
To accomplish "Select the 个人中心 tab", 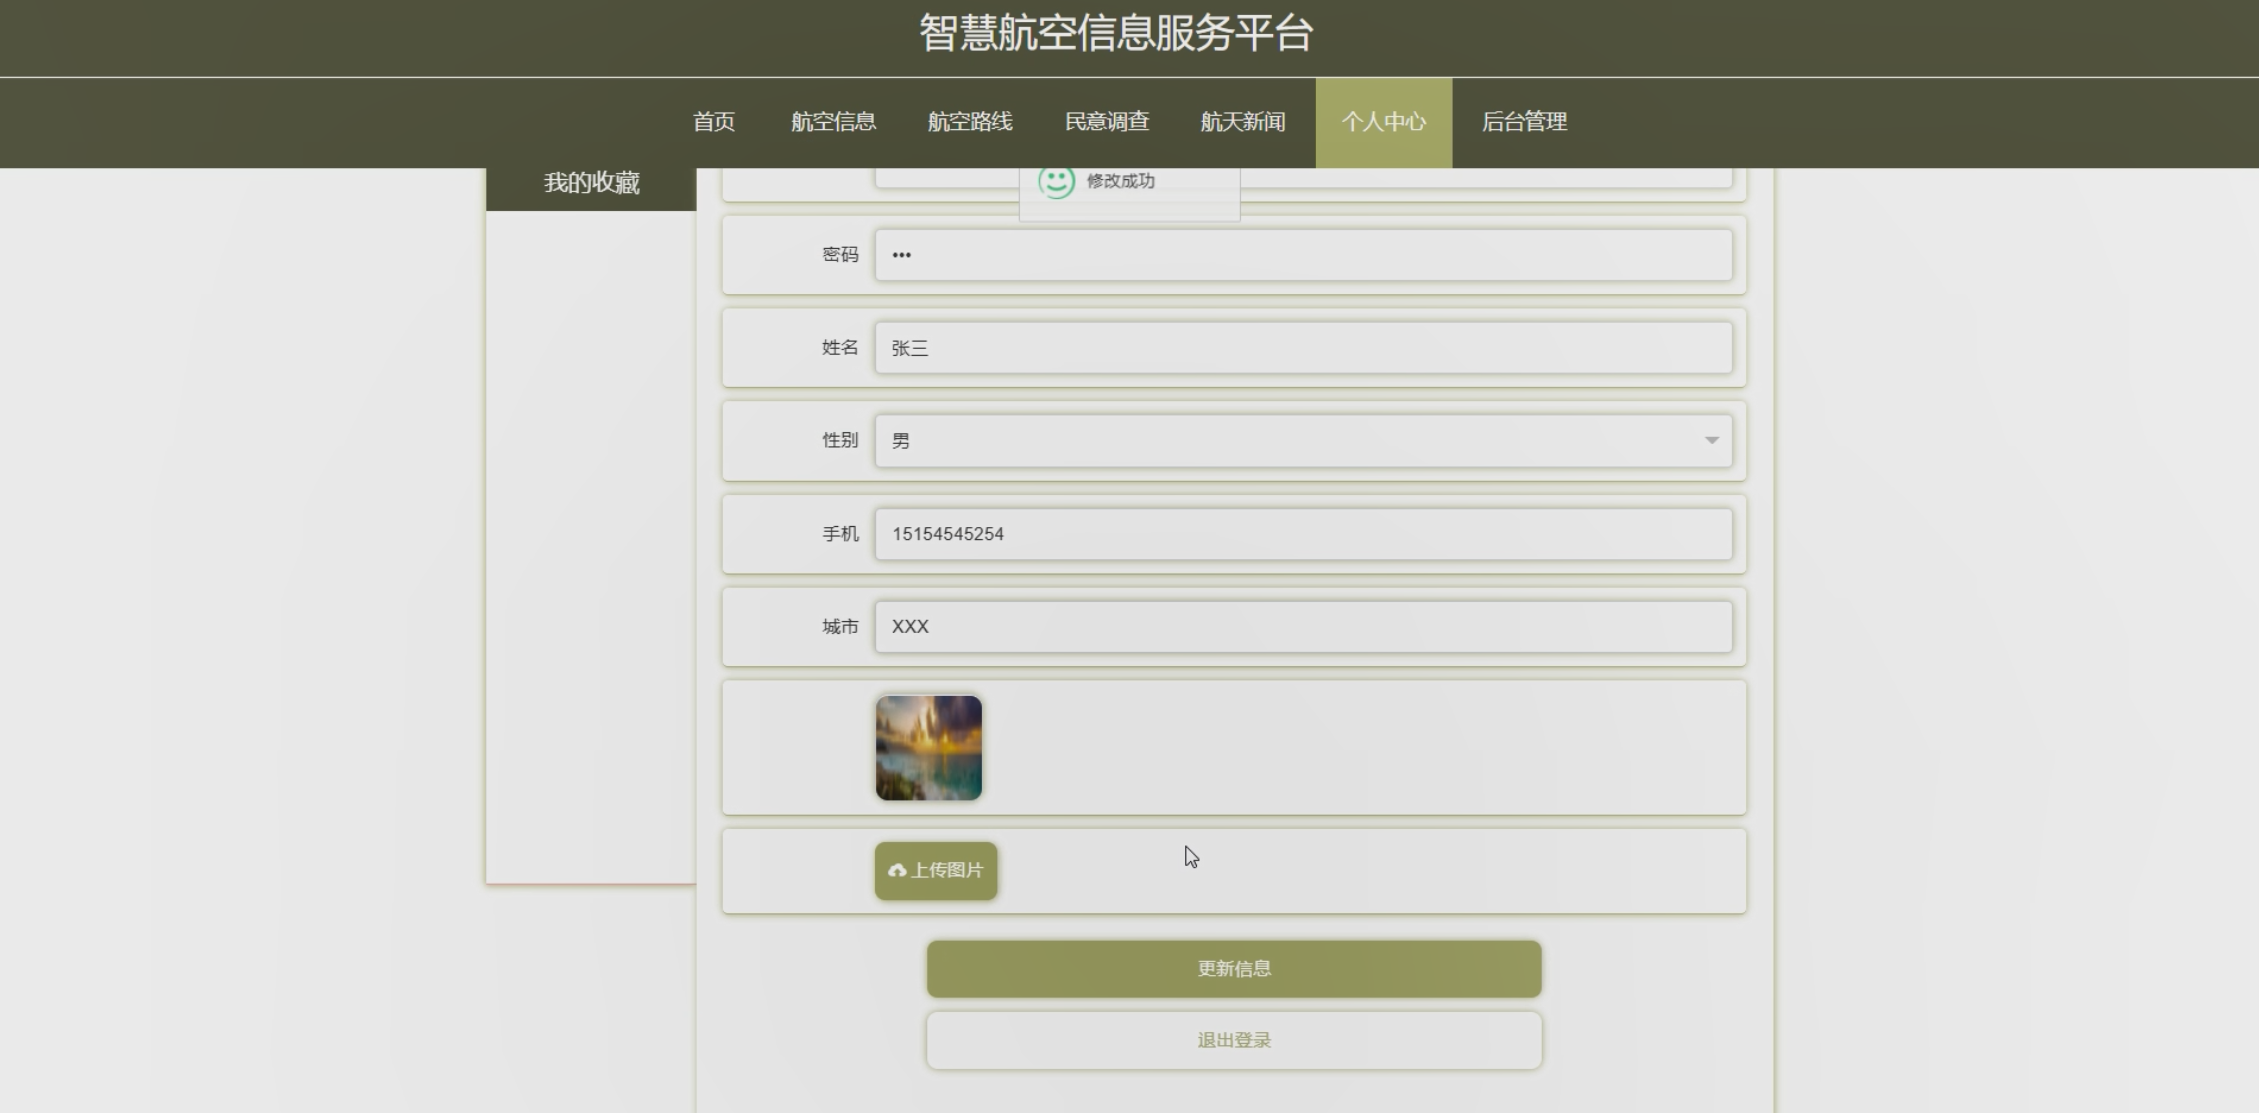I will (1383, 122).
